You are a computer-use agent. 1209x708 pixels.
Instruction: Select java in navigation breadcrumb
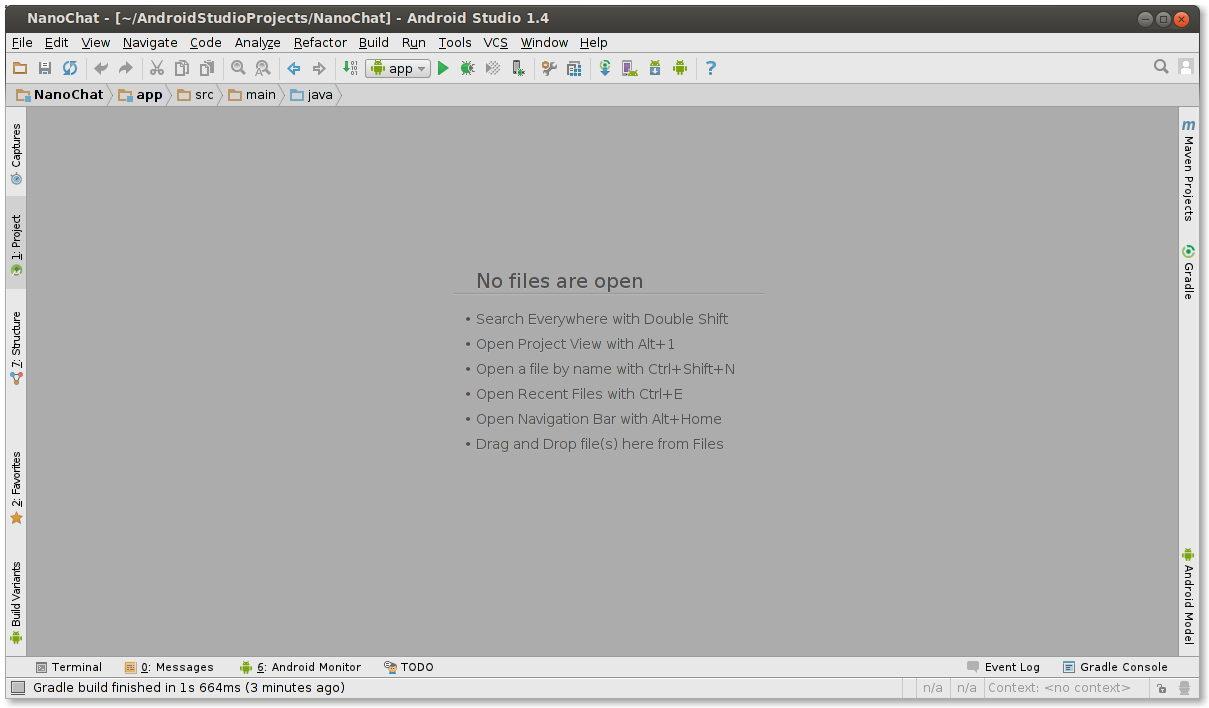coord(312,95)
